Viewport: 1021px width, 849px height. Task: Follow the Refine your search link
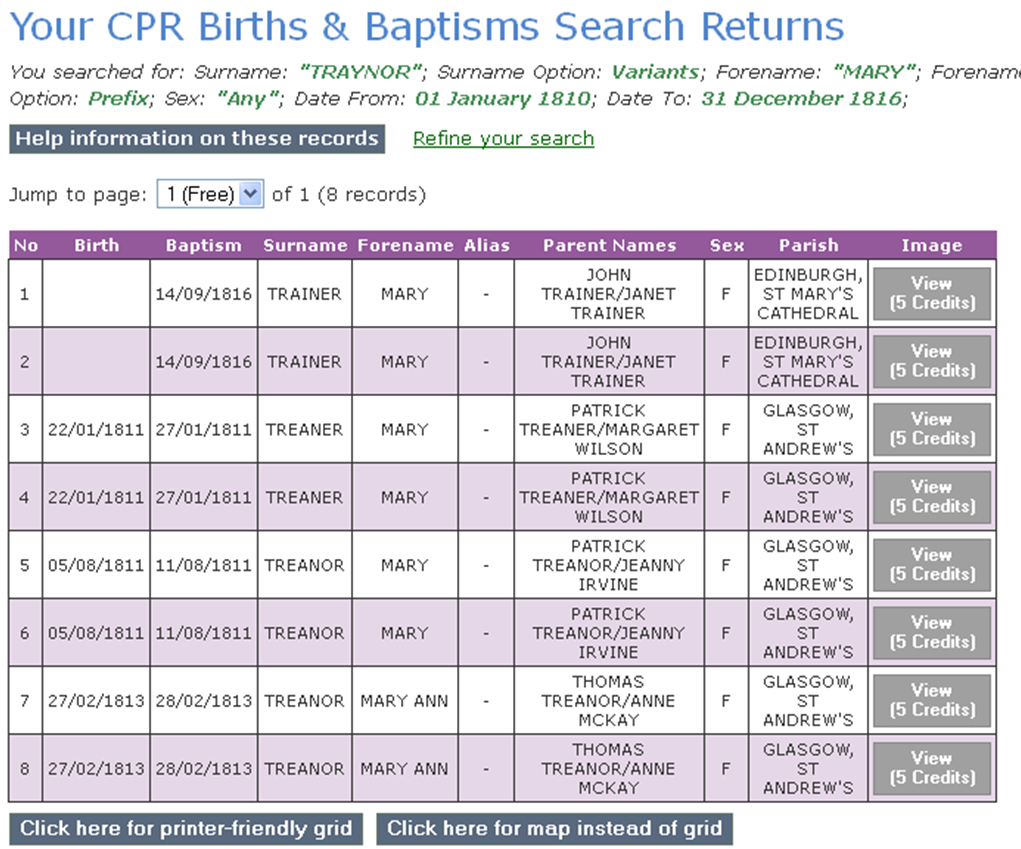[503, 139]
